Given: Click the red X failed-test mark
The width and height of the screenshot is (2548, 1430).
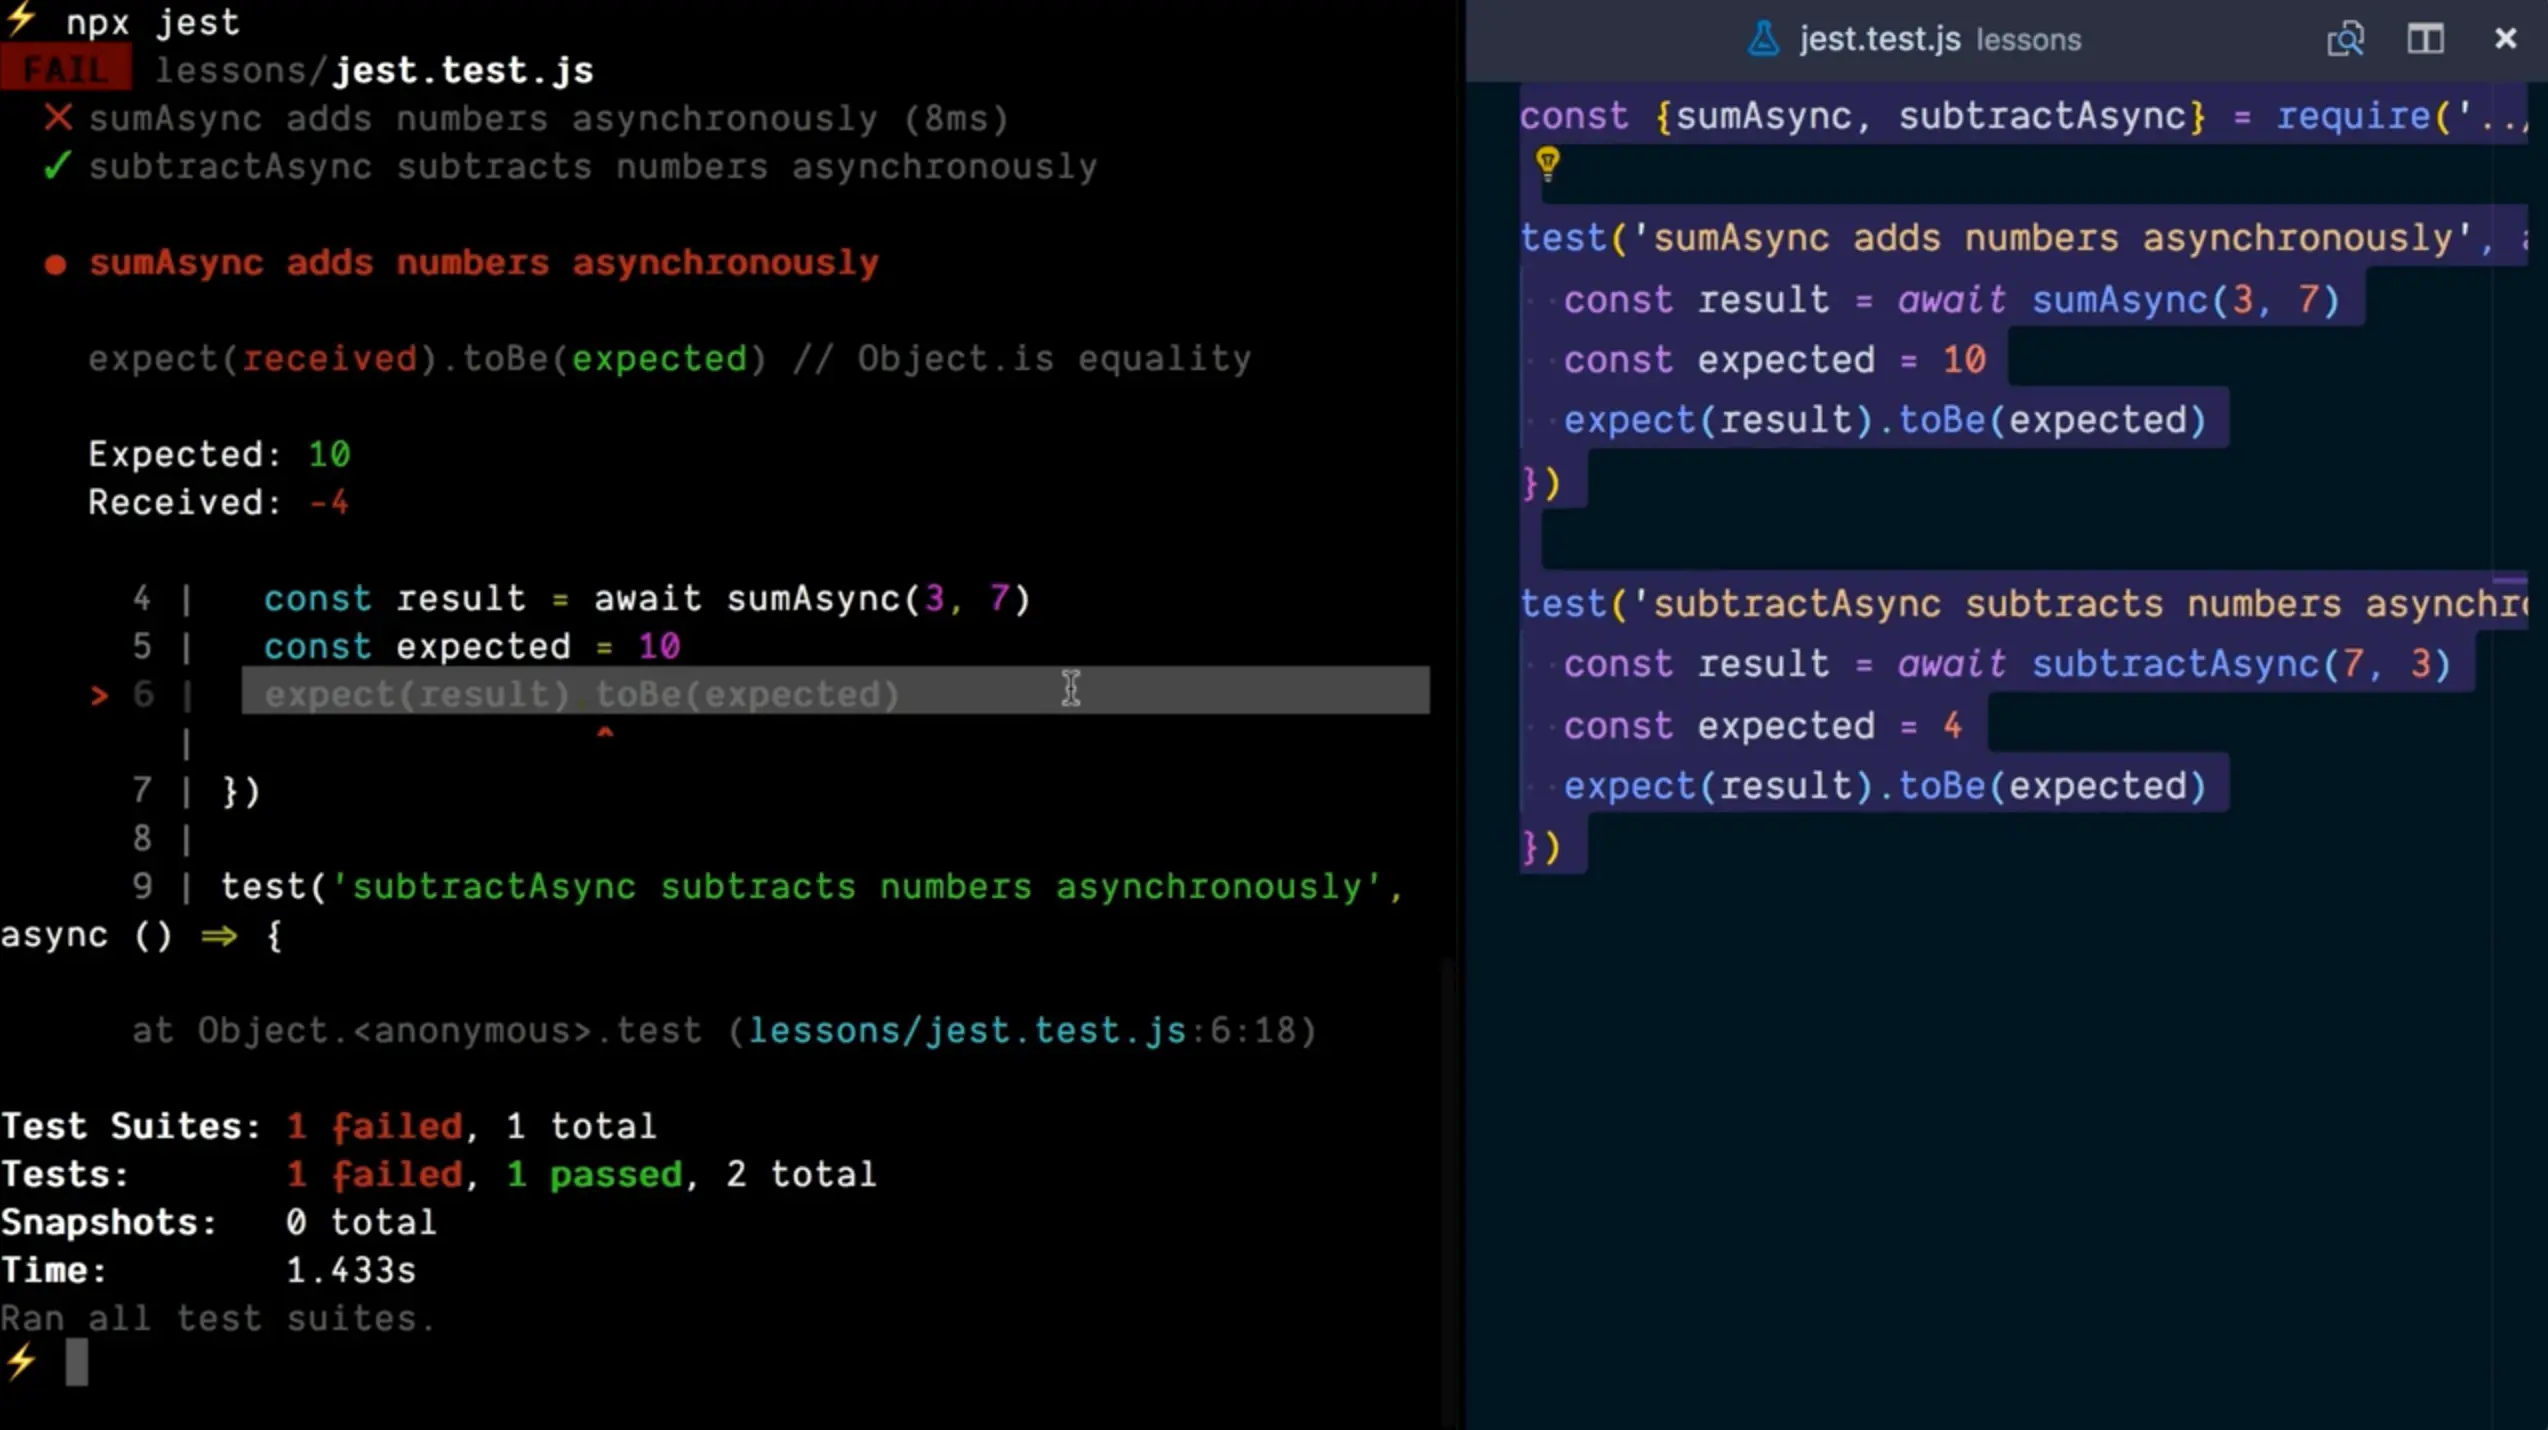Looking at the screenshot, I should (x=58, y=118).
